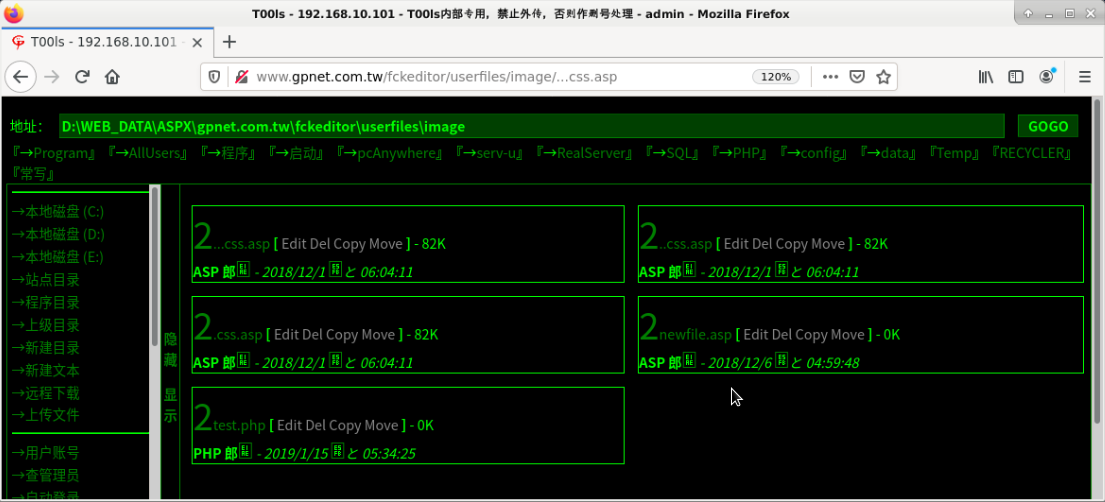This screenshot has height=502, width=1105.
Task: Click Del for test.php
Action: [x=314, y=426]
